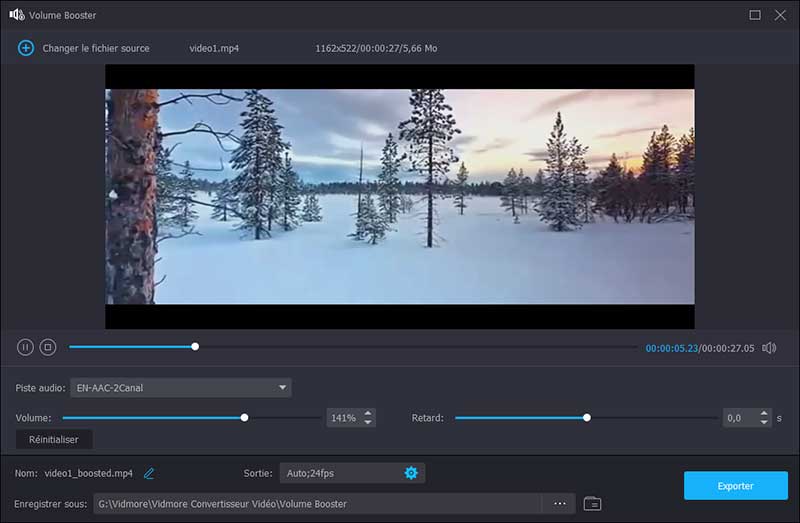Image resolution: width=800 pixels, height=523 pixels.
Task: Click file info 1162x522/00:00:27/5,66 Mo
Action: (x=376, y=48)
